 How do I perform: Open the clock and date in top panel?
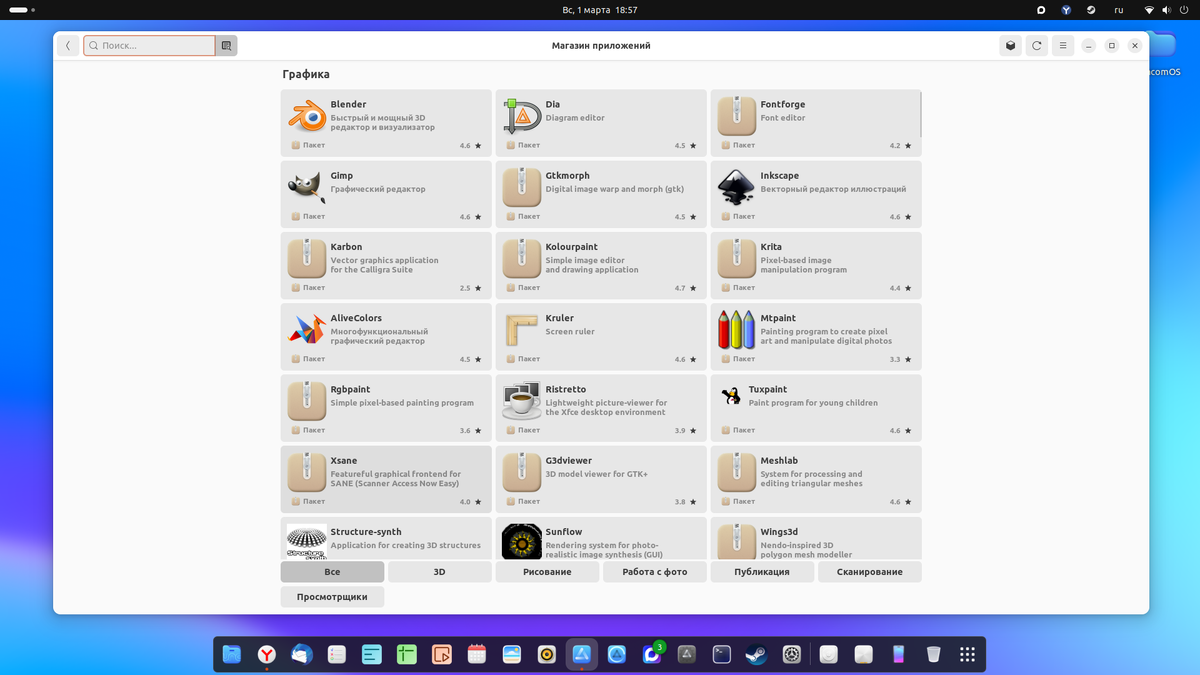pyautogui.click(x=600, y=10)
